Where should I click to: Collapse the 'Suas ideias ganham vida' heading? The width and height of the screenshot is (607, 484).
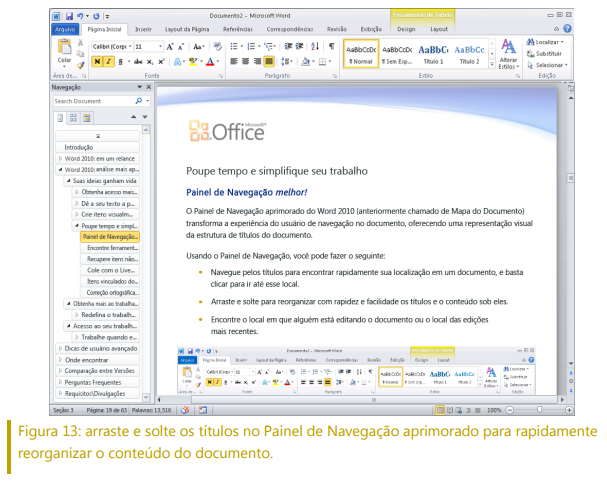coord(68,180)
